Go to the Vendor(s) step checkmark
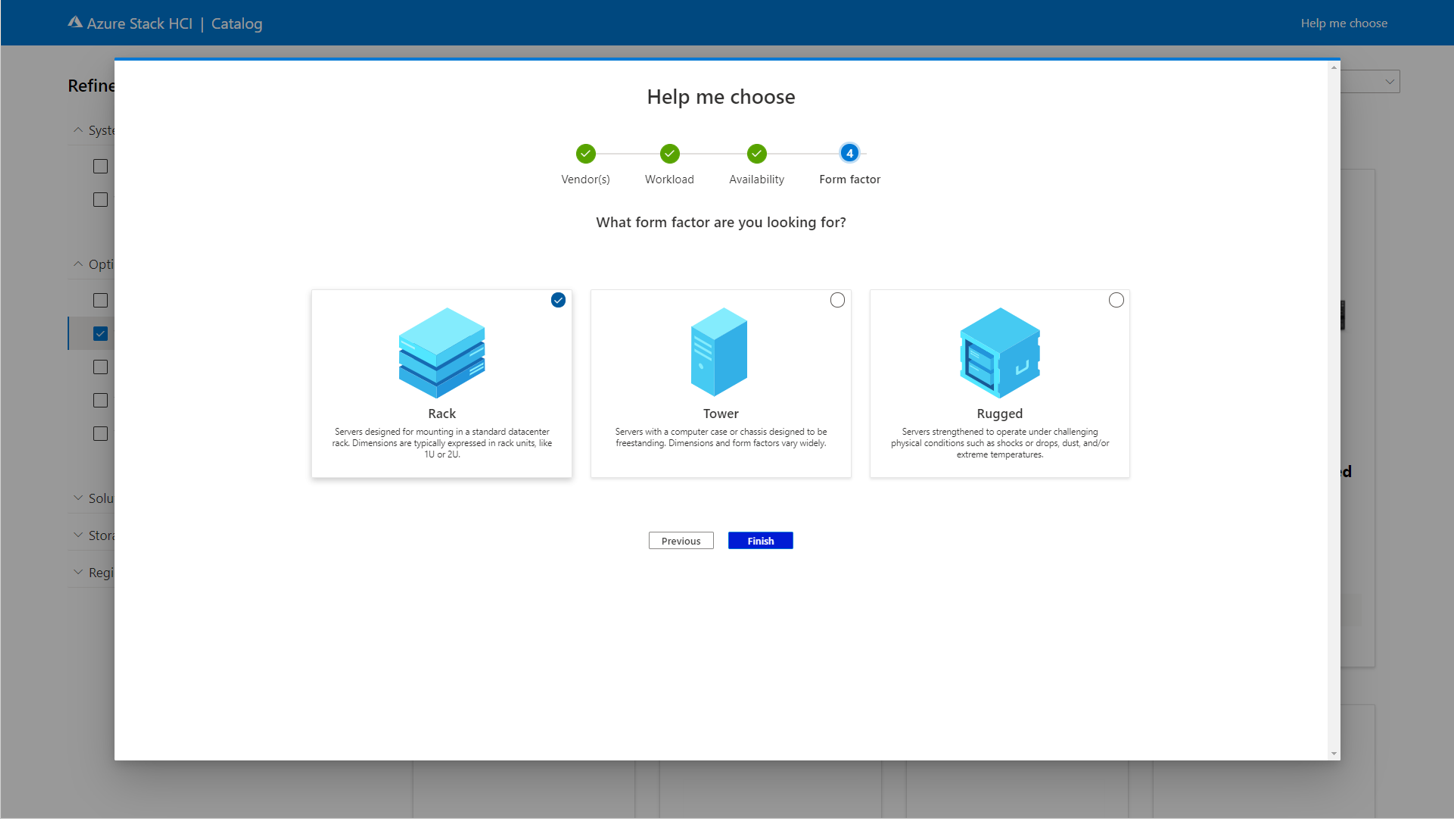1454x819 pixels. coord(586,153)
